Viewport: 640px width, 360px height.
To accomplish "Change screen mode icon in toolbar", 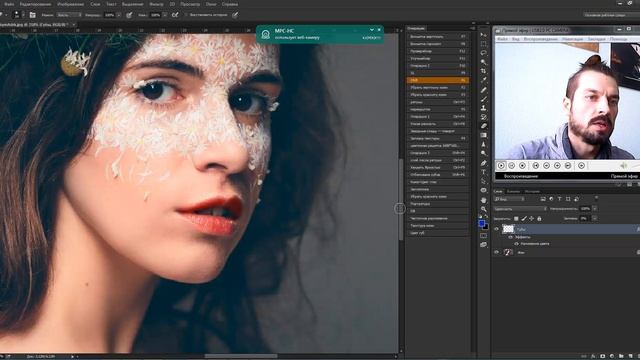I will (484, 244).
